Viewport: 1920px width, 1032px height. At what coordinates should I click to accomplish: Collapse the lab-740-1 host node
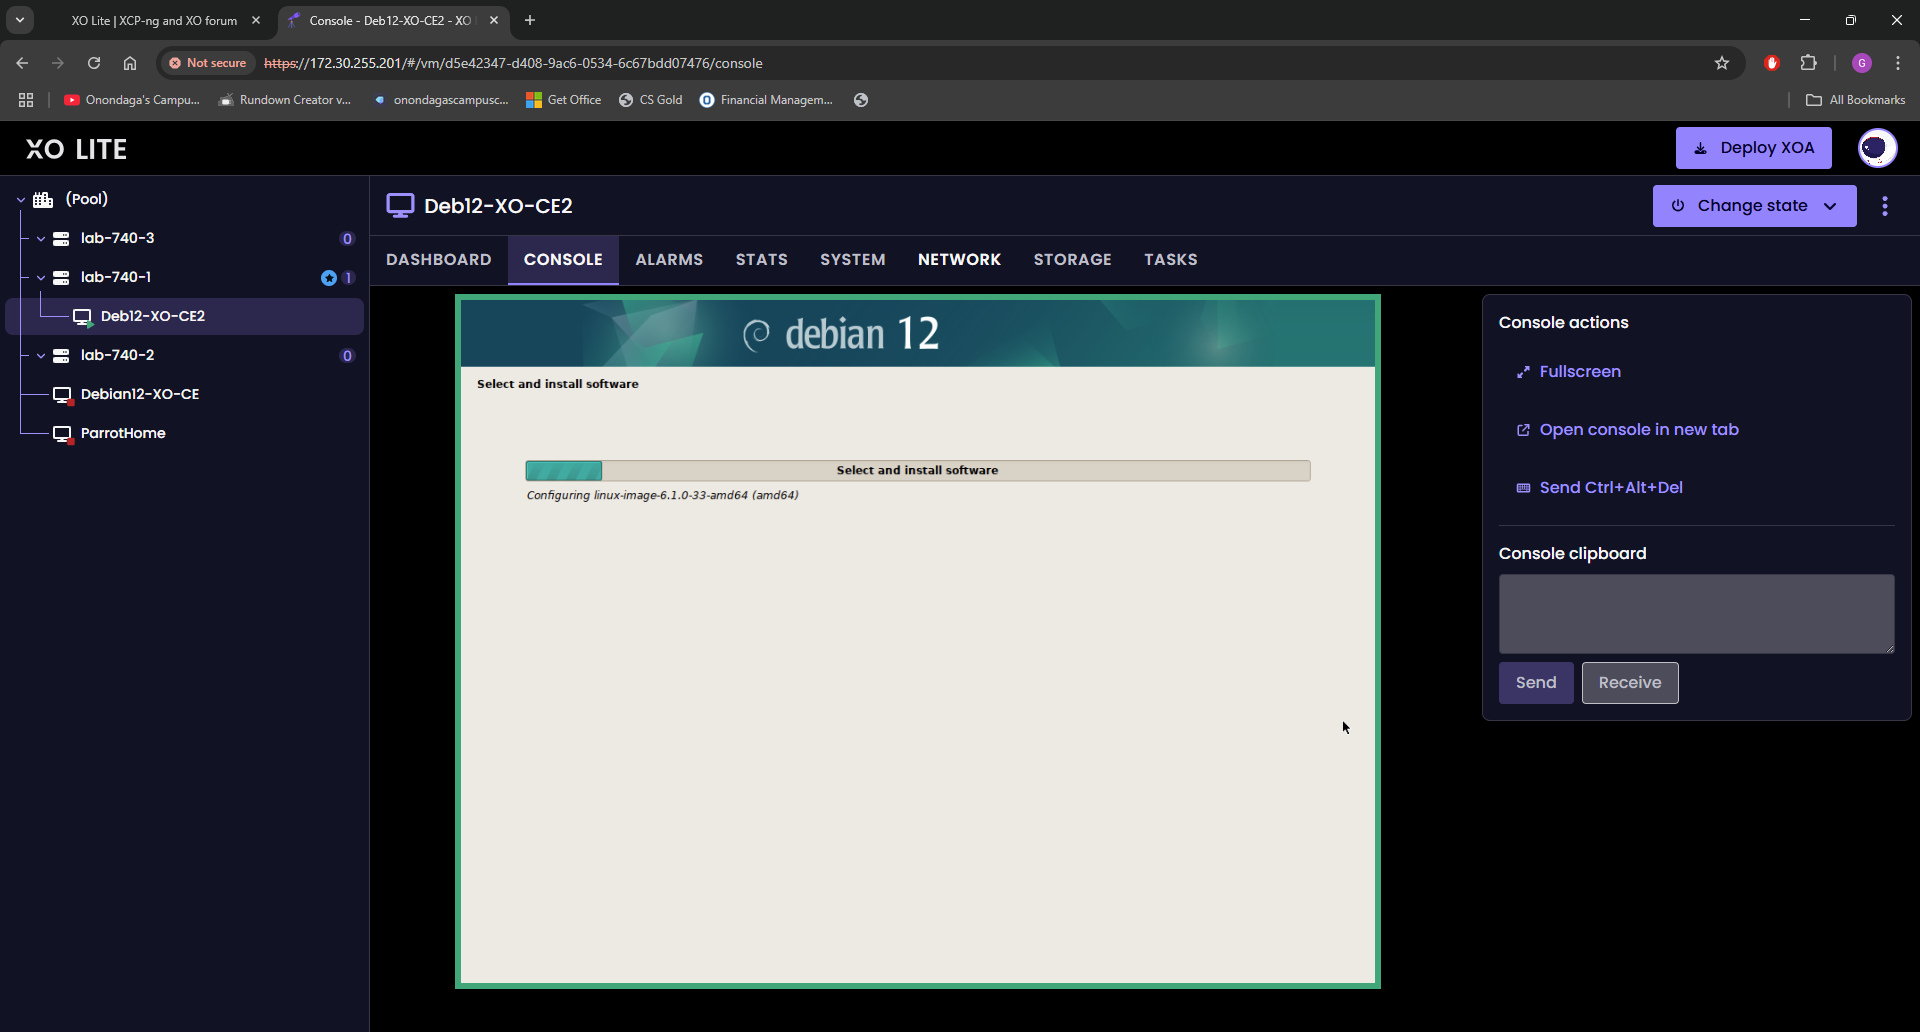pos(41,278)
